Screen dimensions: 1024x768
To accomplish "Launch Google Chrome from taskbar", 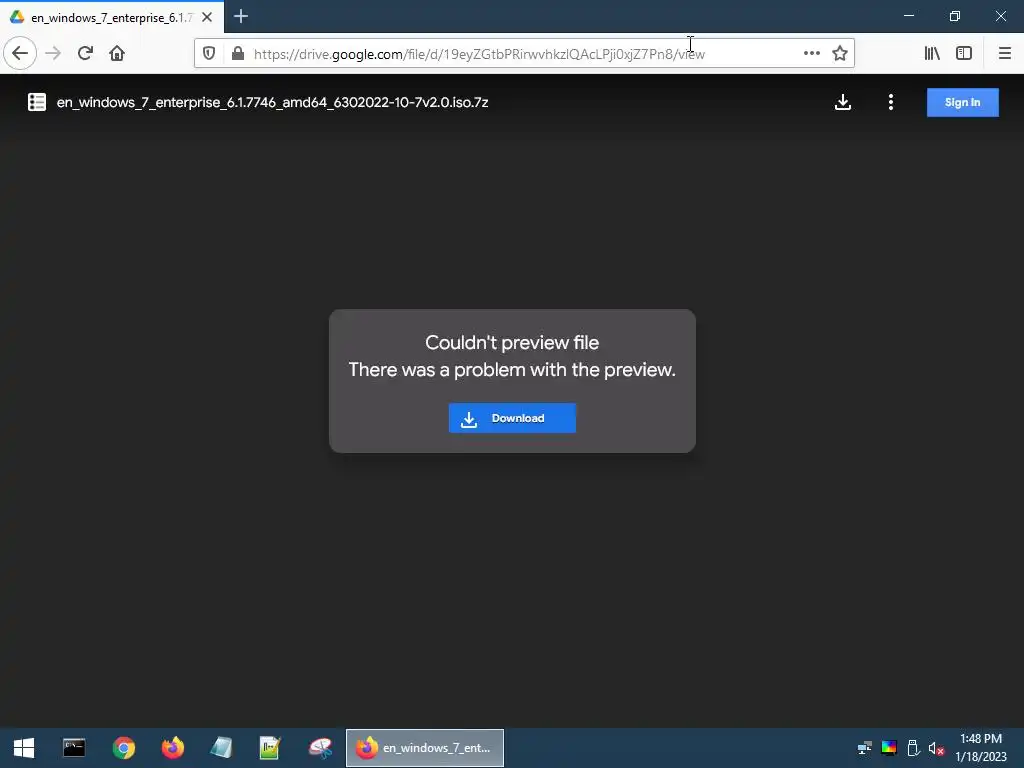I will (123, 748).
